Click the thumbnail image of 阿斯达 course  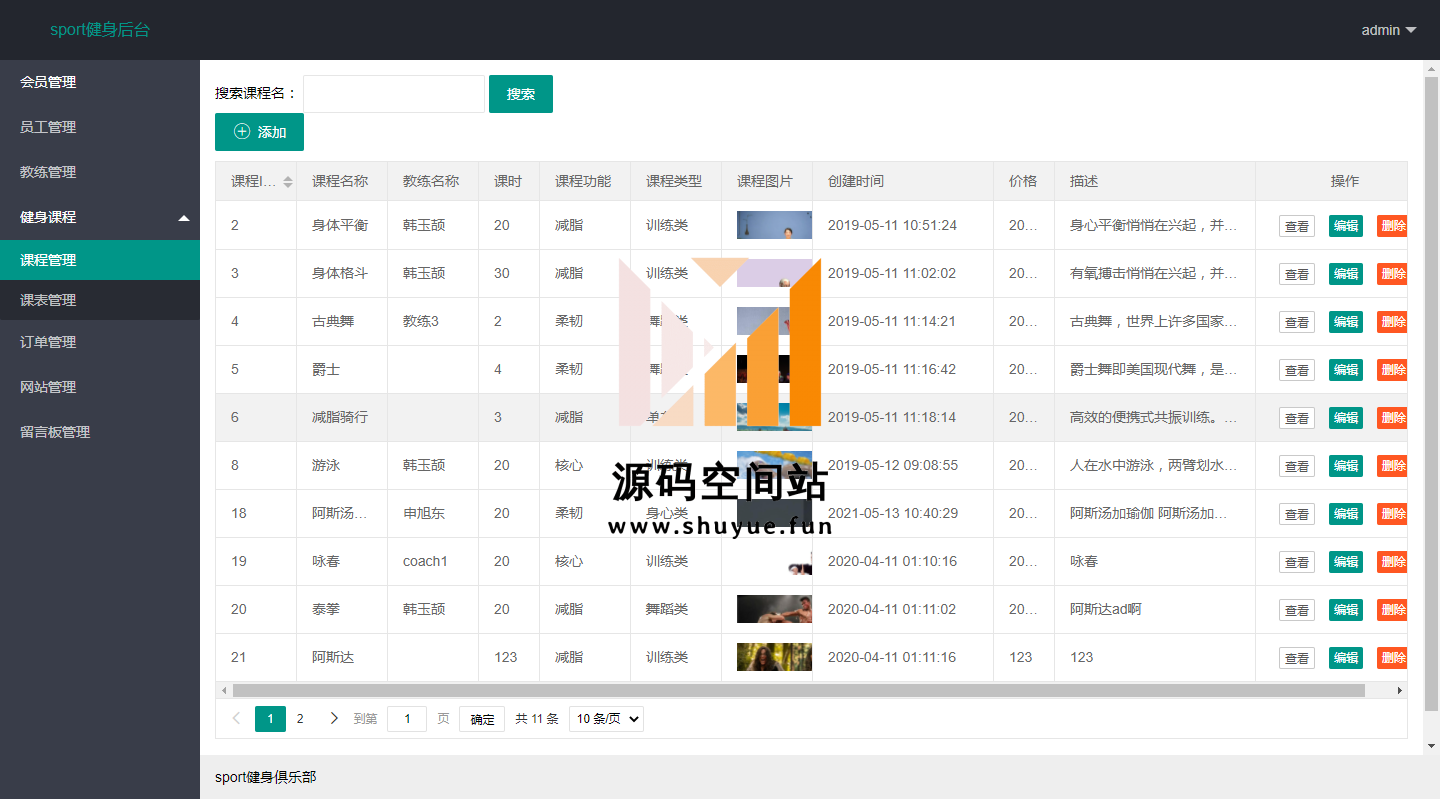pyautogui.click(x=773, y=657)
